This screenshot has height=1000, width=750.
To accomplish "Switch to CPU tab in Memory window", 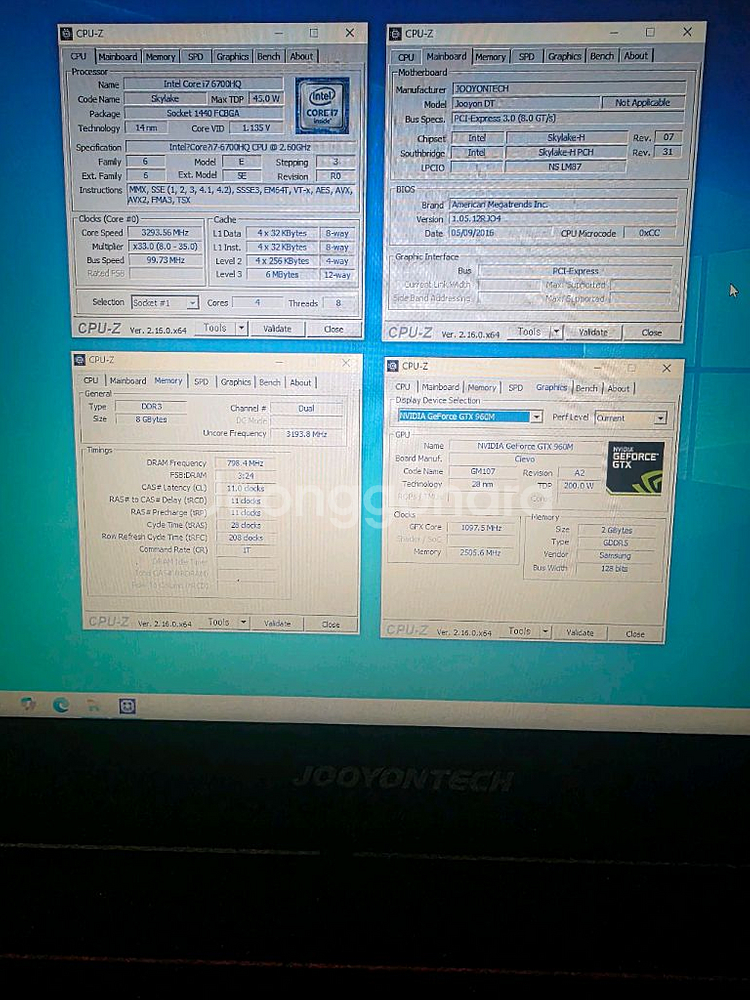I will 91,380.
